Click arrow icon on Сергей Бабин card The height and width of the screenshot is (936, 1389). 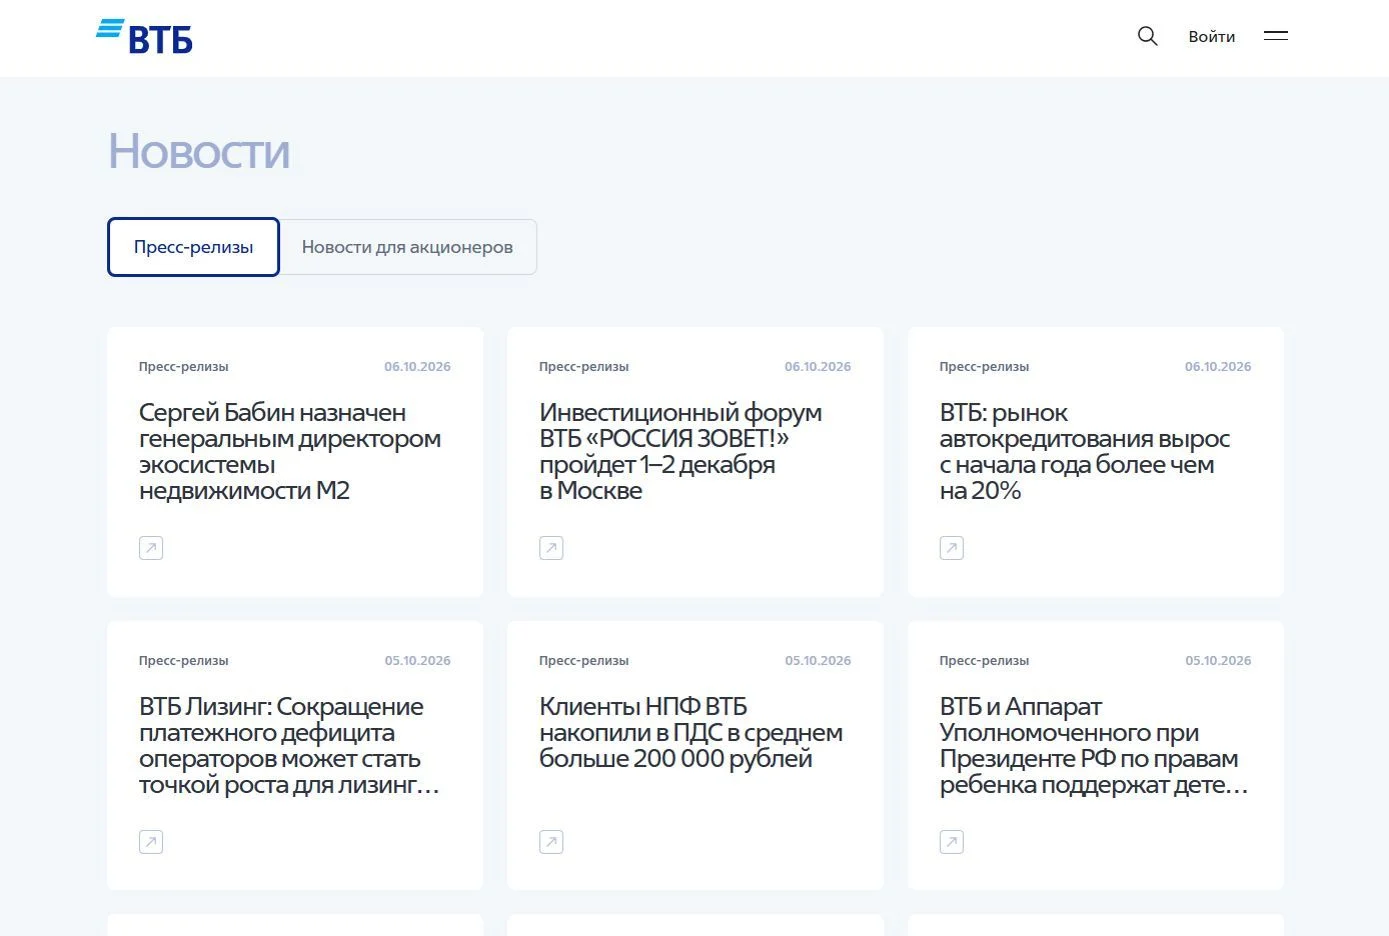151,548
